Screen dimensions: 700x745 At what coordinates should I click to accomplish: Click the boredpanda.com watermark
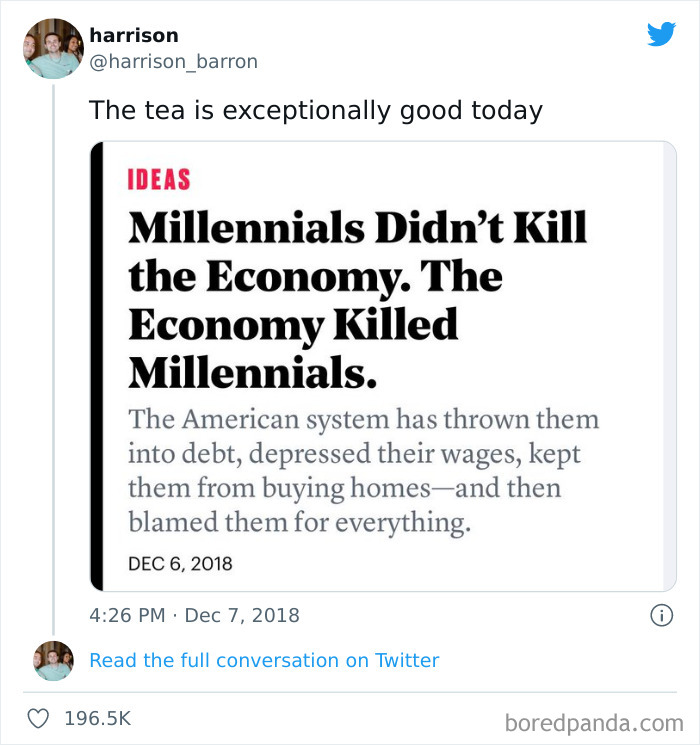click(593, 721)
